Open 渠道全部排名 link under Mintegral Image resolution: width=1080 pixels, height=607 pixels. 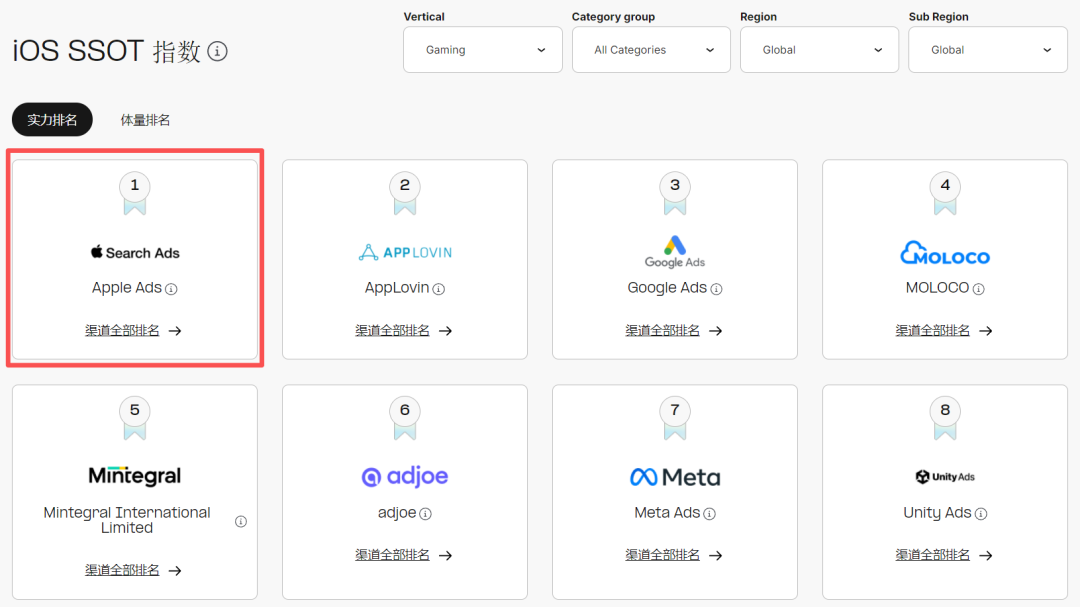134,570
